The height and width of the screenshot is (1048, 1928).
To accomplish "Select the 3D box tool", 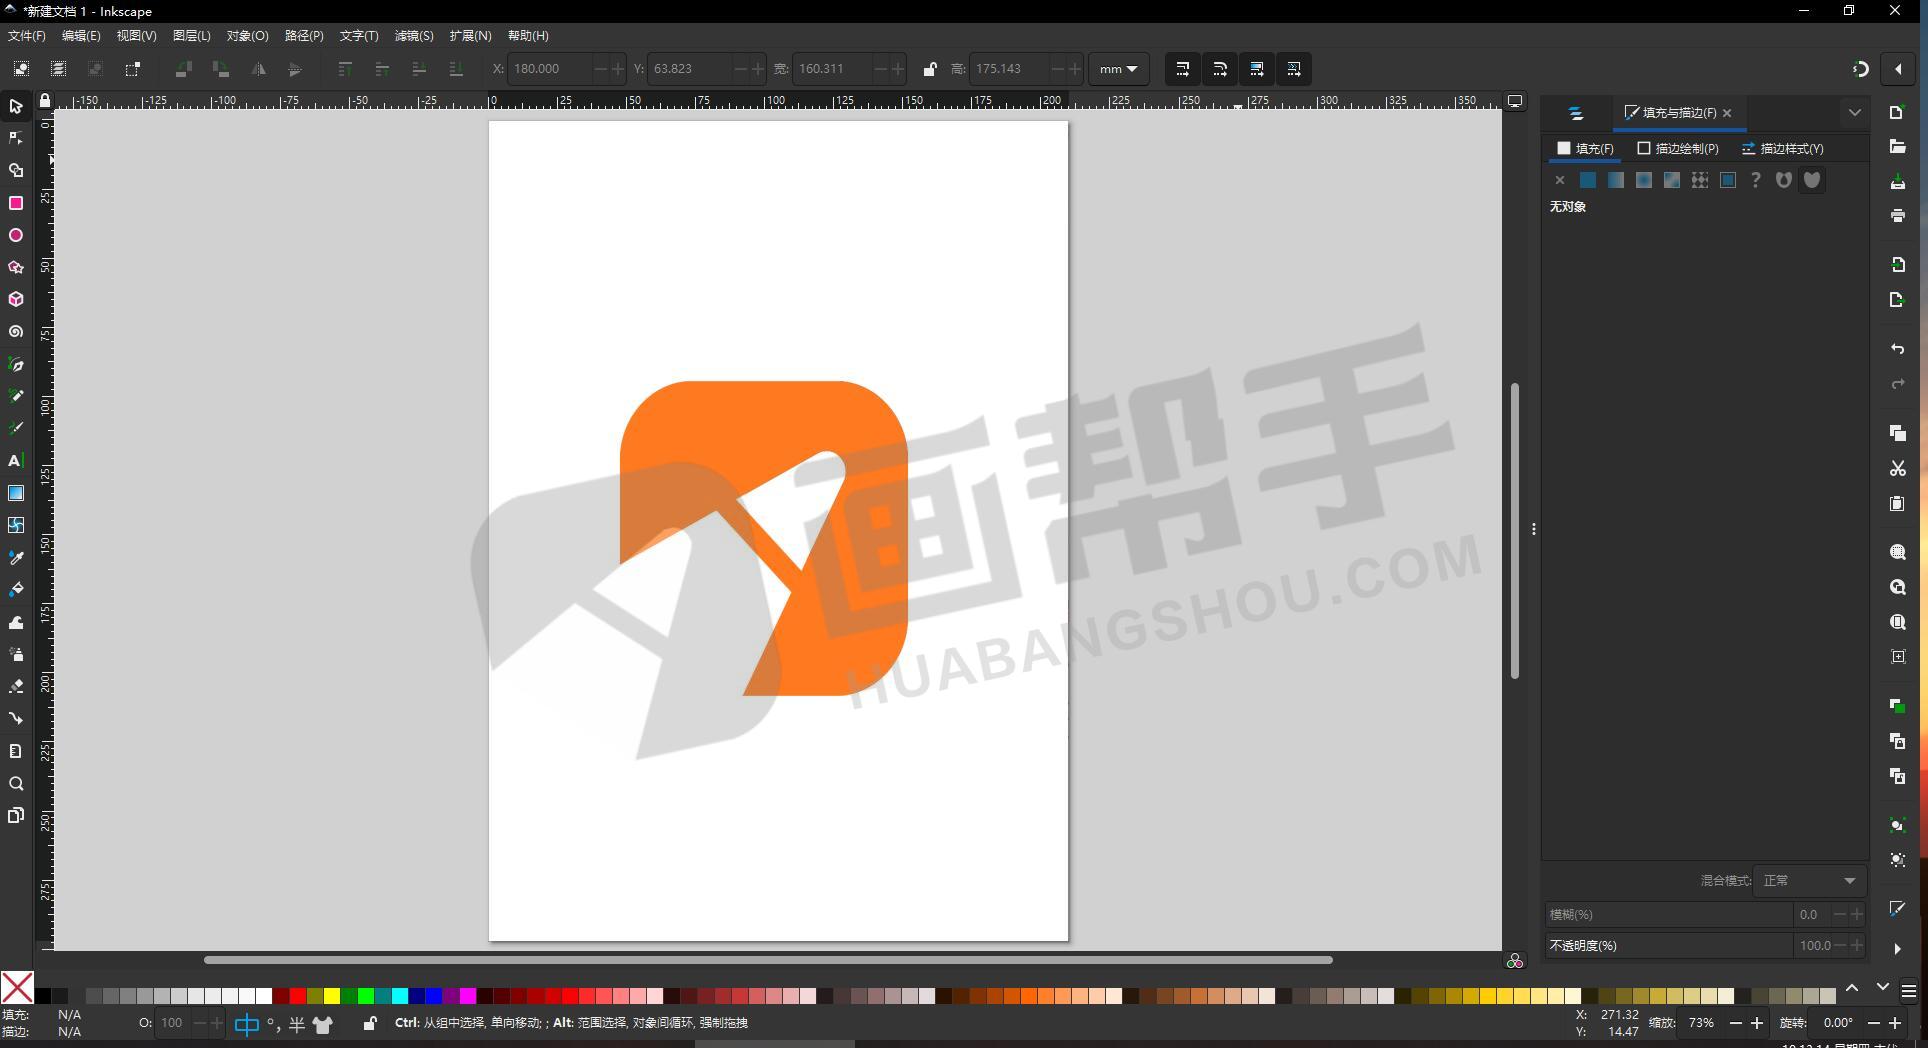I will tap(16, 299).
